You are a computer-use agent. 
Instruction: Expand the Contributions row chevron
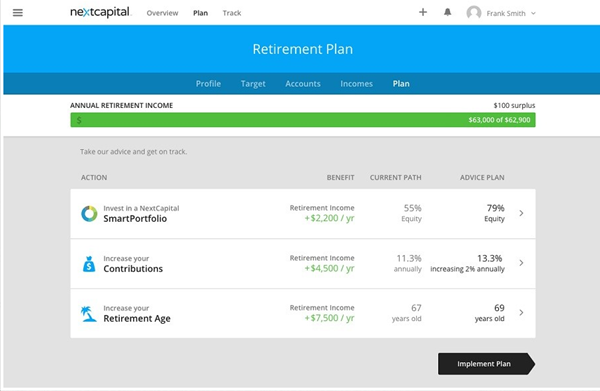[x=521, y=263]
